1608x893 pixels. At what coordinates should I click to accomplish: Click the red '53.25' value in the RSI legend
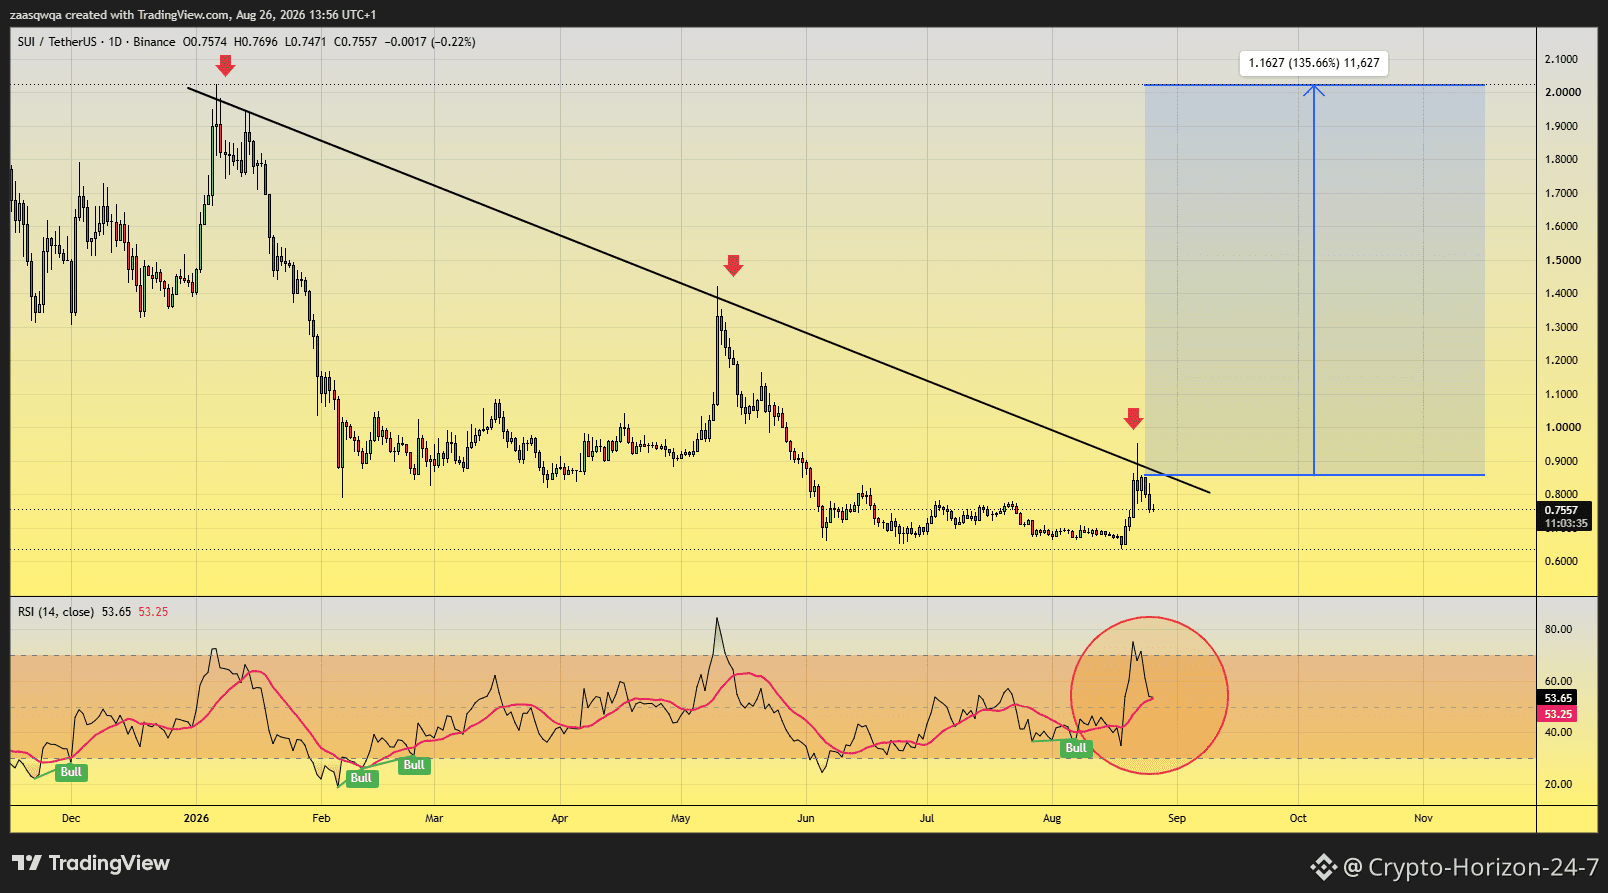tap(153, 612)
